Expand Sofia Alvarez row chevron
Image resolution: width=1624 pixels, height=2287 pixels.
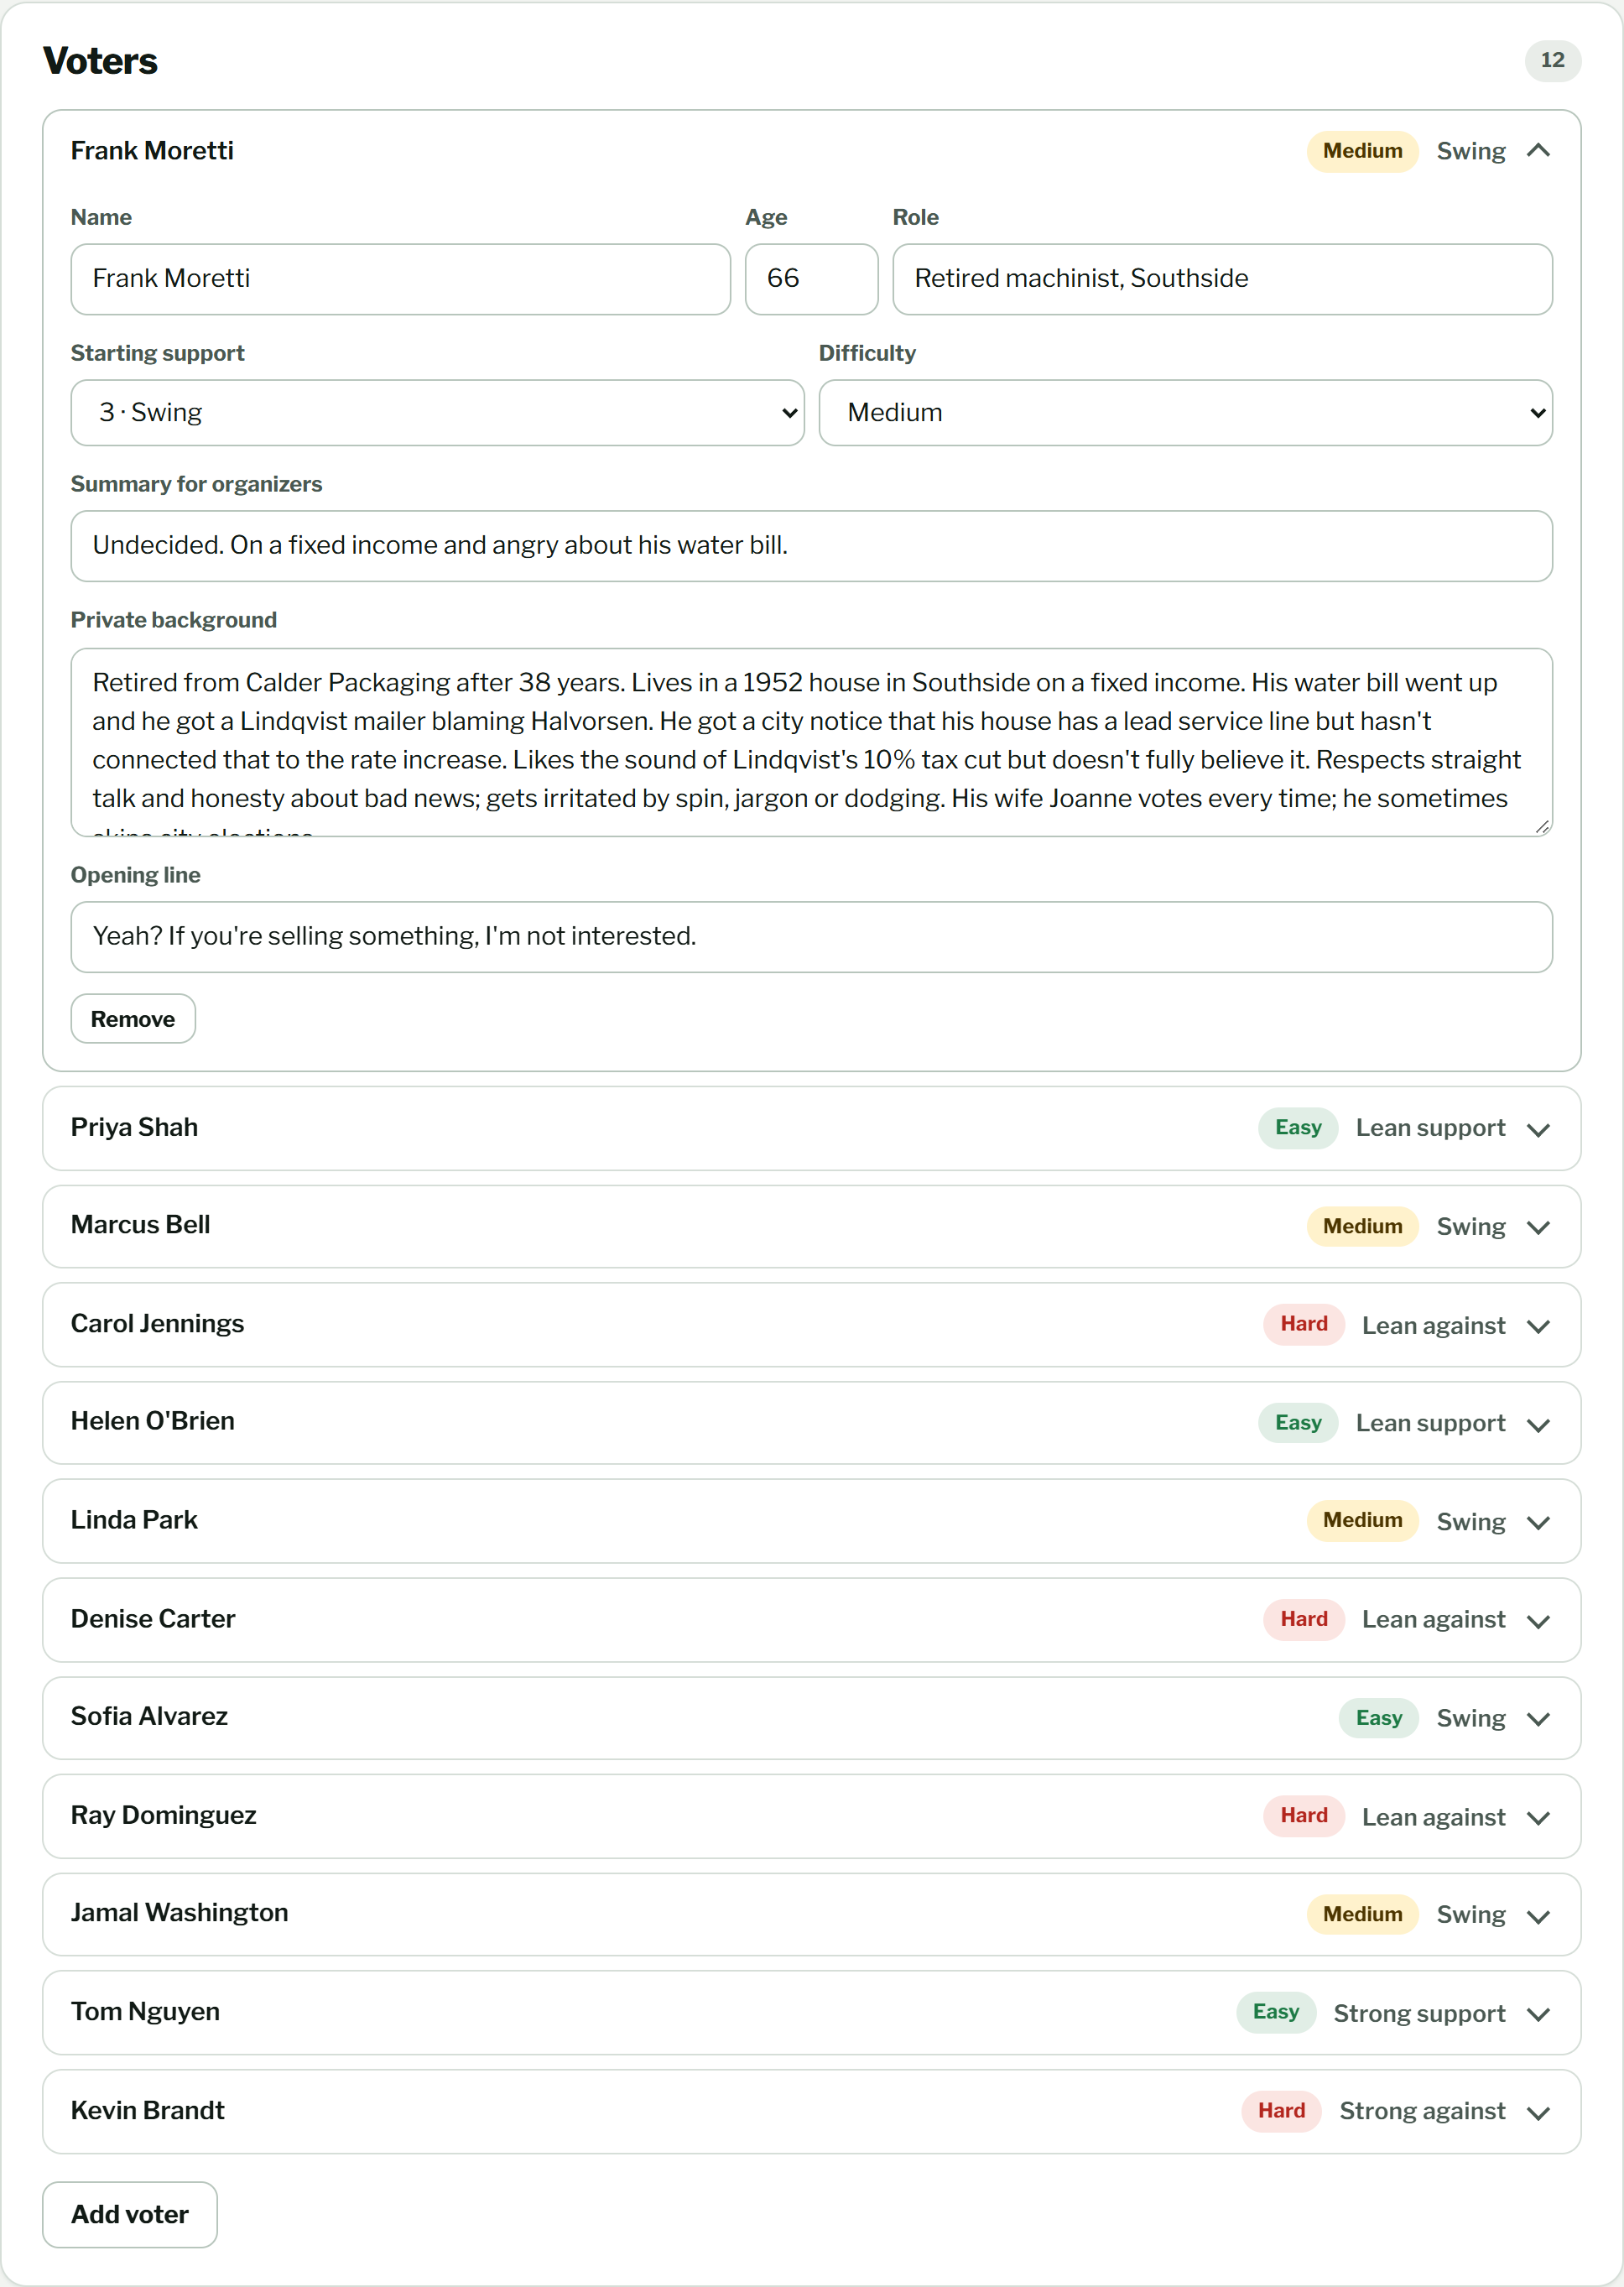1538,1719
